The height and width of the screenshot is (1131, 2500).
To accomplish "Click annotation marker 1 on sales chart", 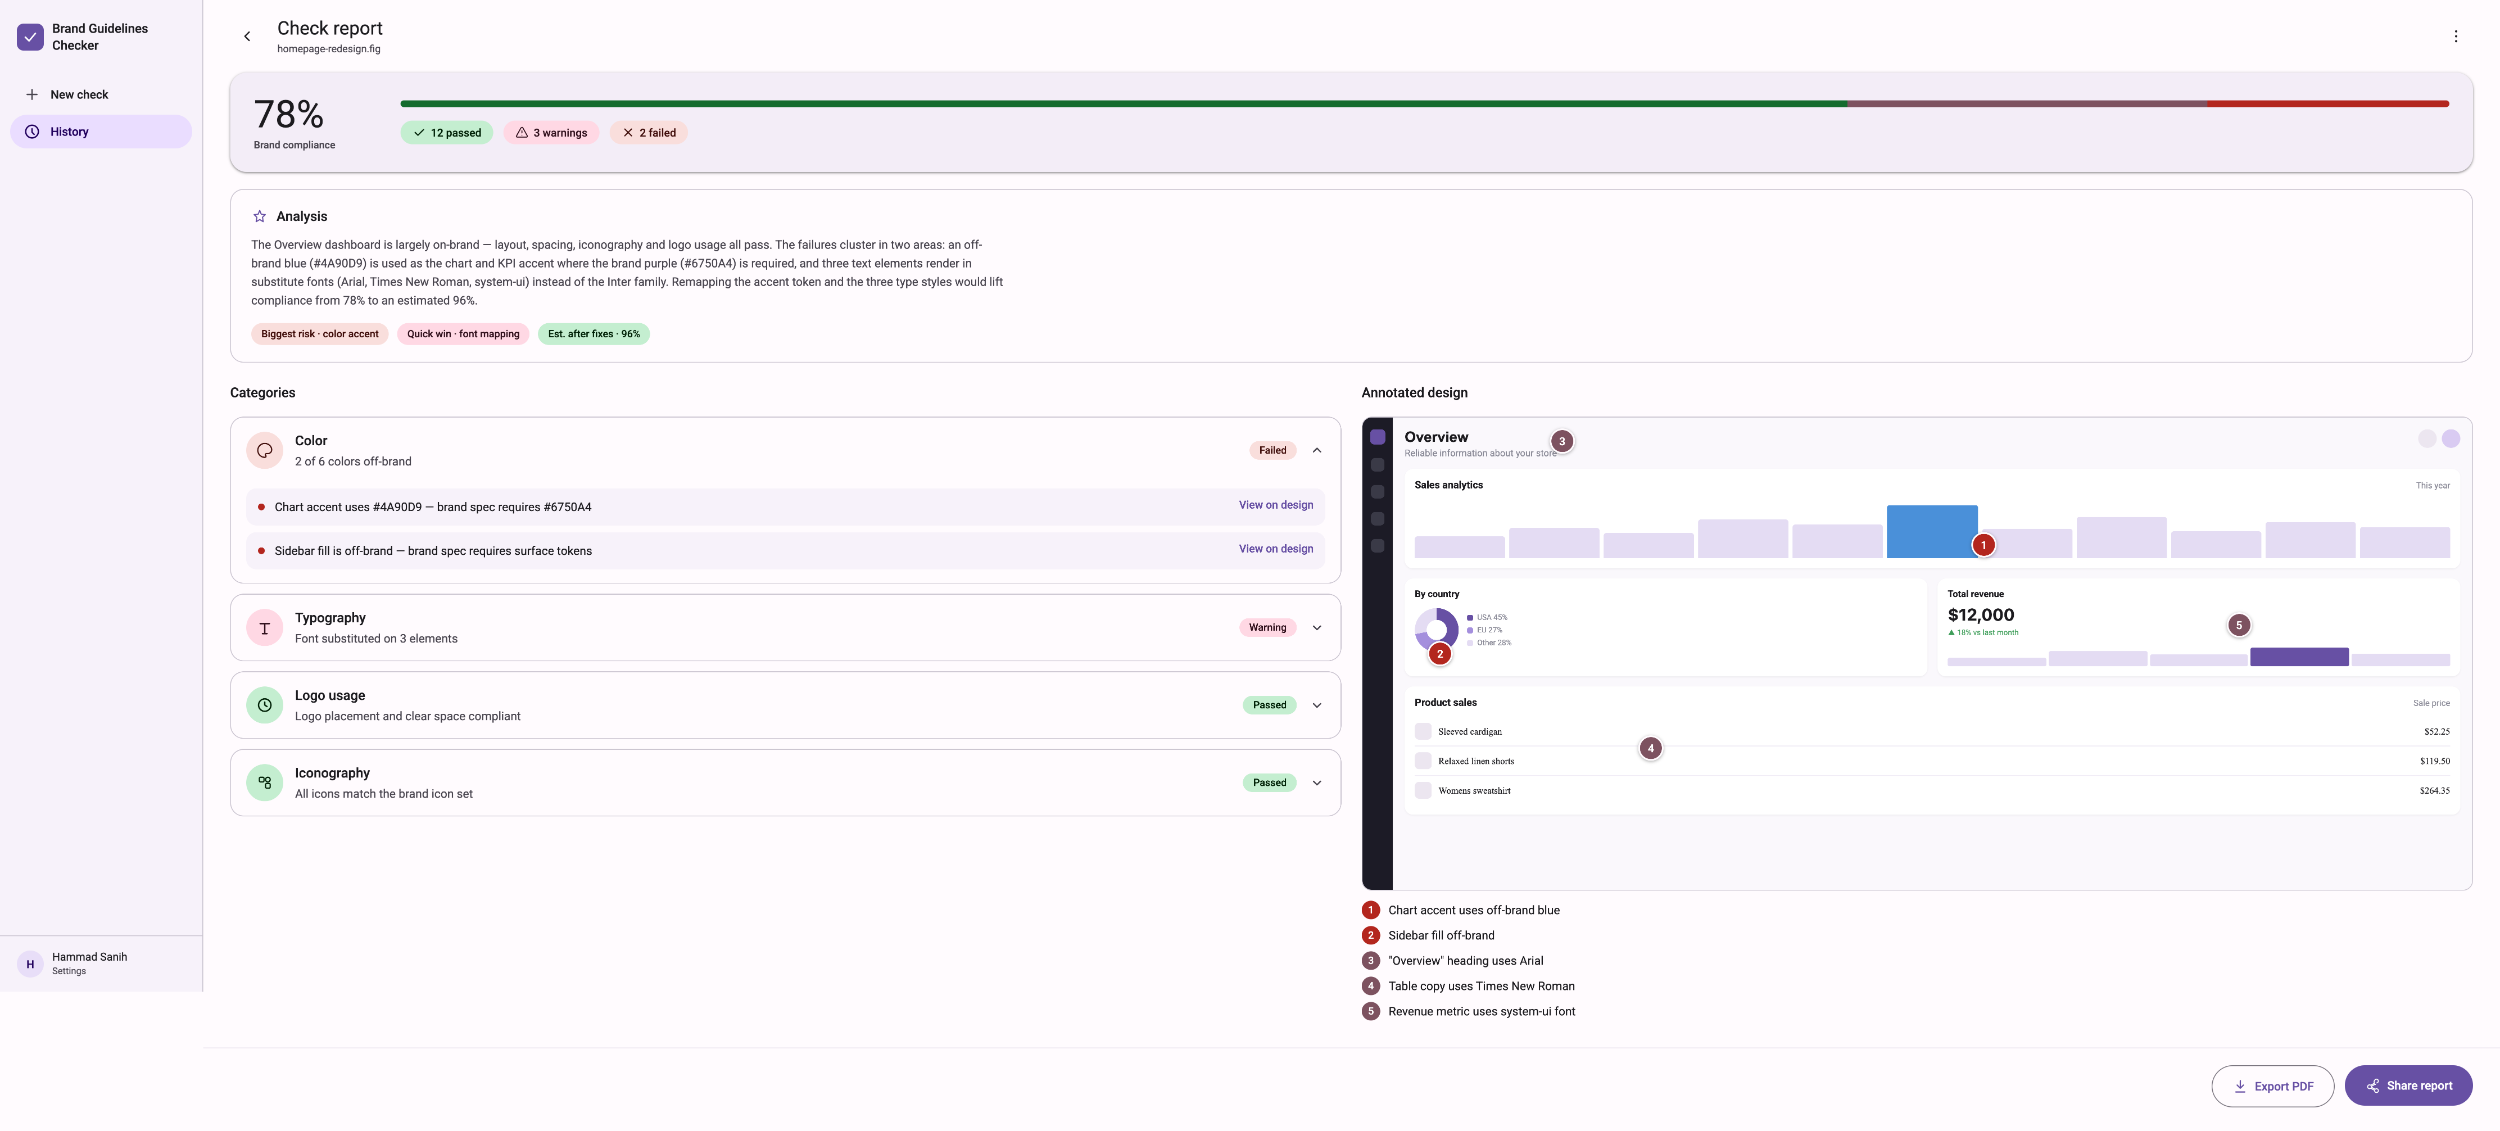I will tap(1983, 545).
